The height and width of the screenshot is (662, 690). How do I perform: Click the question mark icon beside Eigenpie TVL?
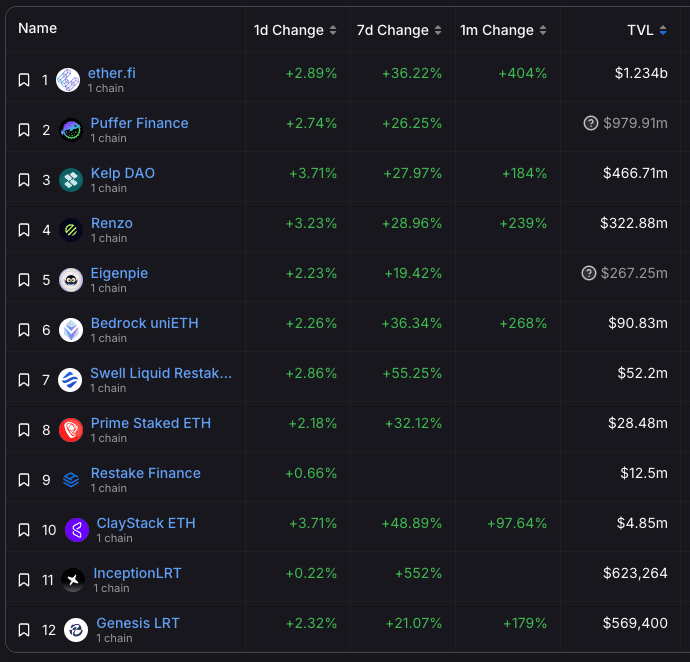pos(591,273)
